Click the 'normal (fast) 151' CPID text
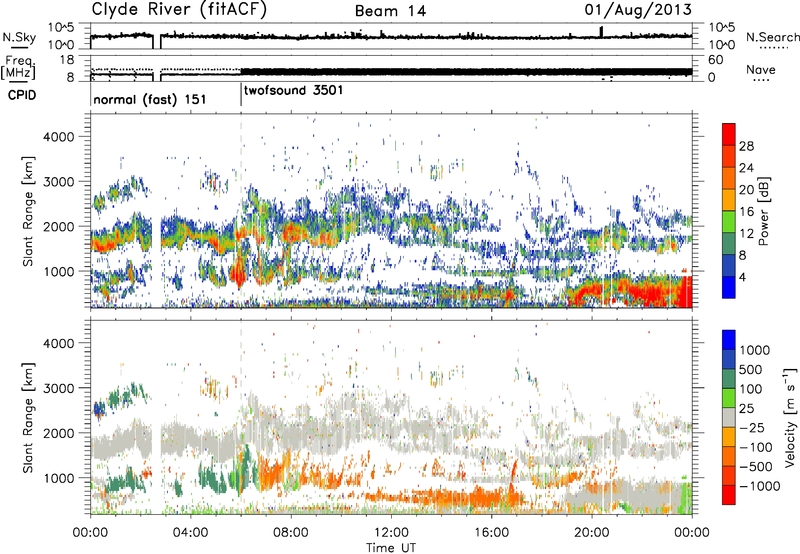This screenshot has height=554, width=800. click(x=150, y=99)
